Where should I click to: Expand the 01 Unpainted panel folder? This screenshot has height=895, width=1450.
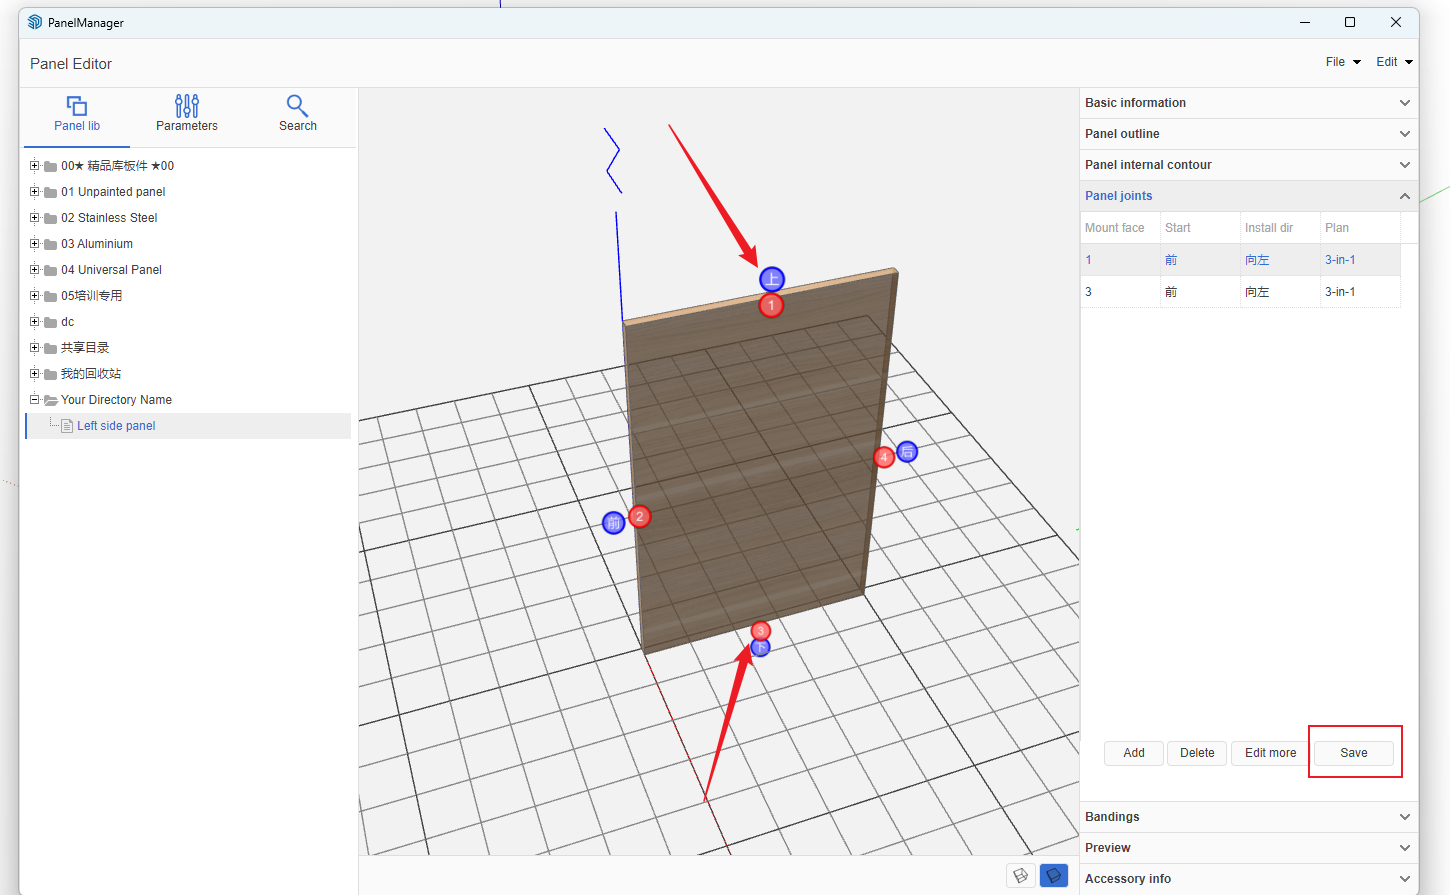click(34, 192)
